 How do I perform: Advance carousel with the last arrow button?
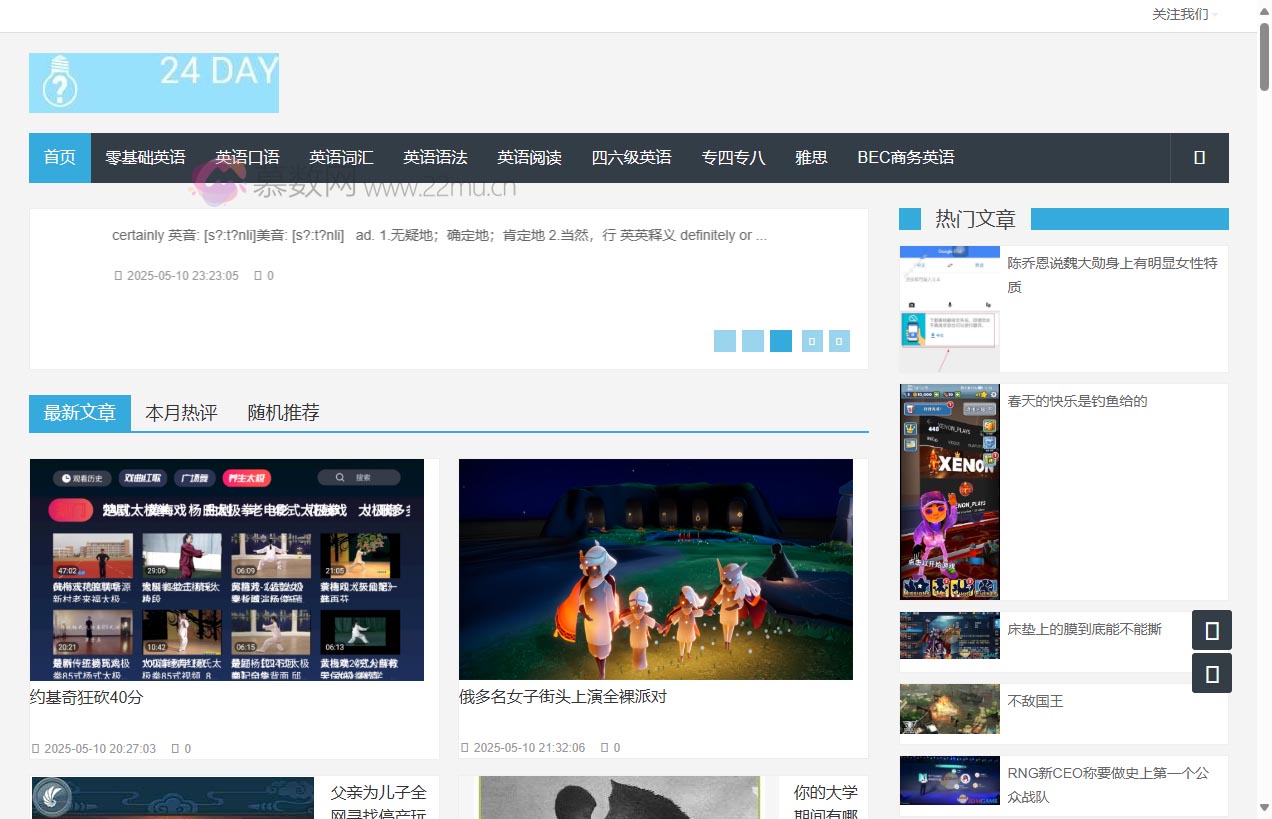(839, 341)
